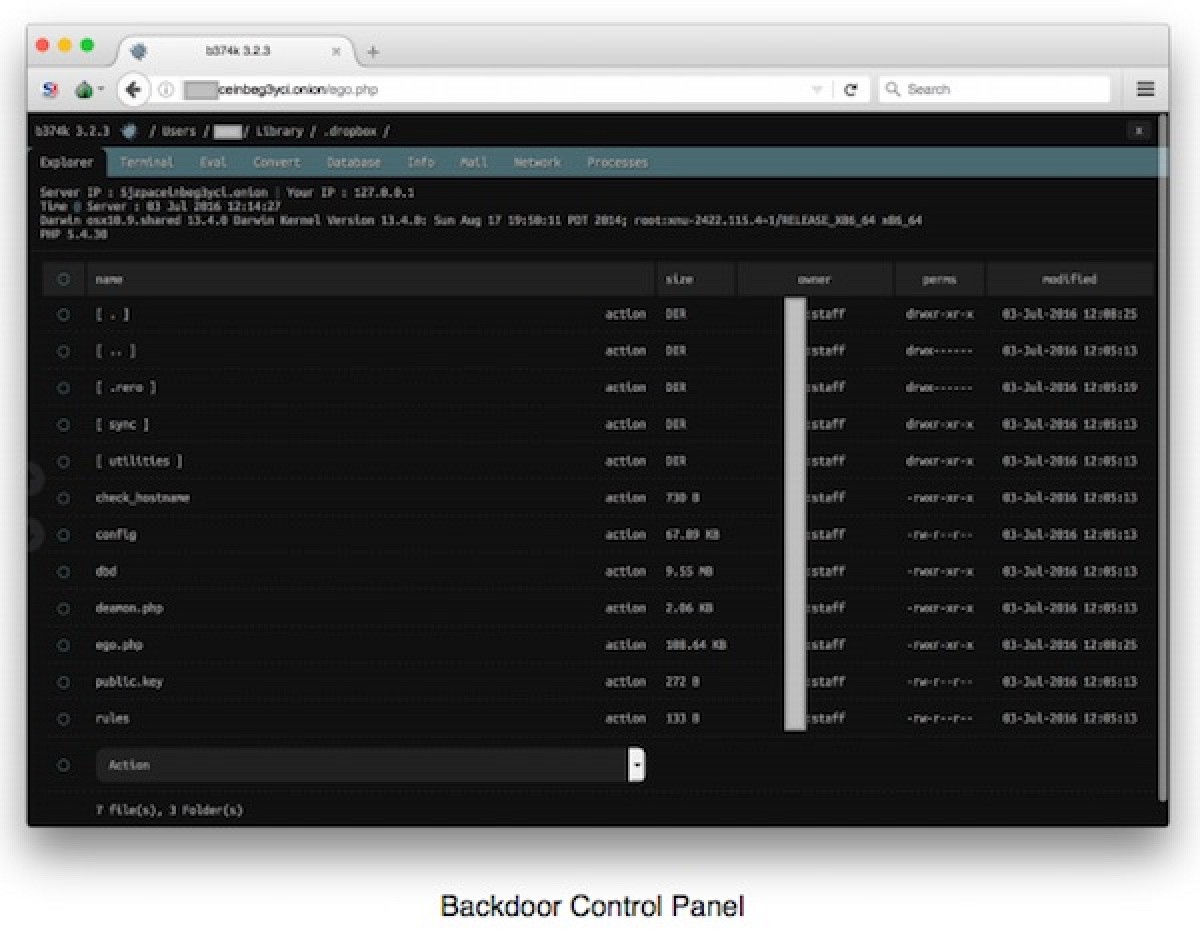
Task: Expand the arrow next to the onion icon
Action: tap(103, 89)
